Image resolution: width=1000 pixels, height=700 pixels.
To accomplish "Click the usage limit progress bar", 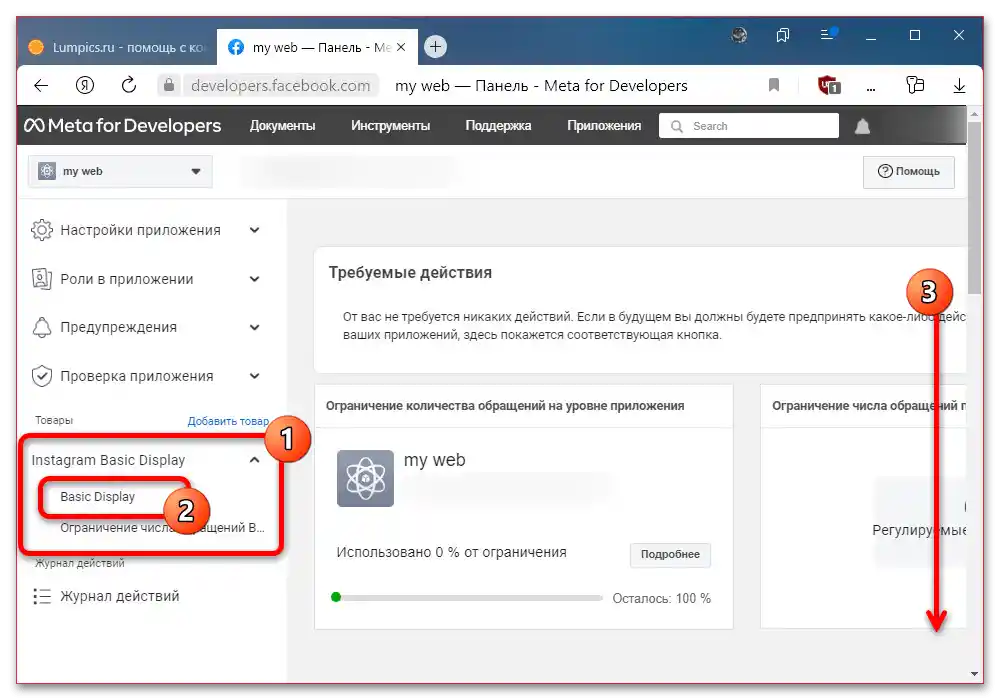I will (x=465, y=597).
